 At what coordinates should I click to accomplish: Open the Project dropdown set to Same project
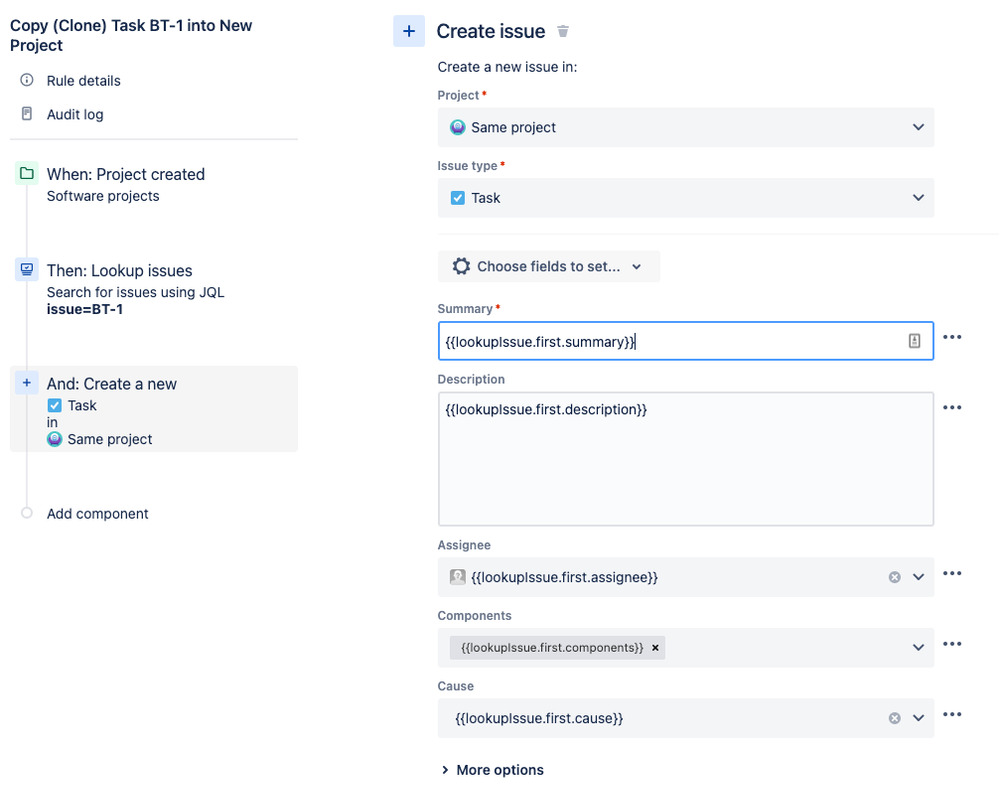click(x=685, y=127)
